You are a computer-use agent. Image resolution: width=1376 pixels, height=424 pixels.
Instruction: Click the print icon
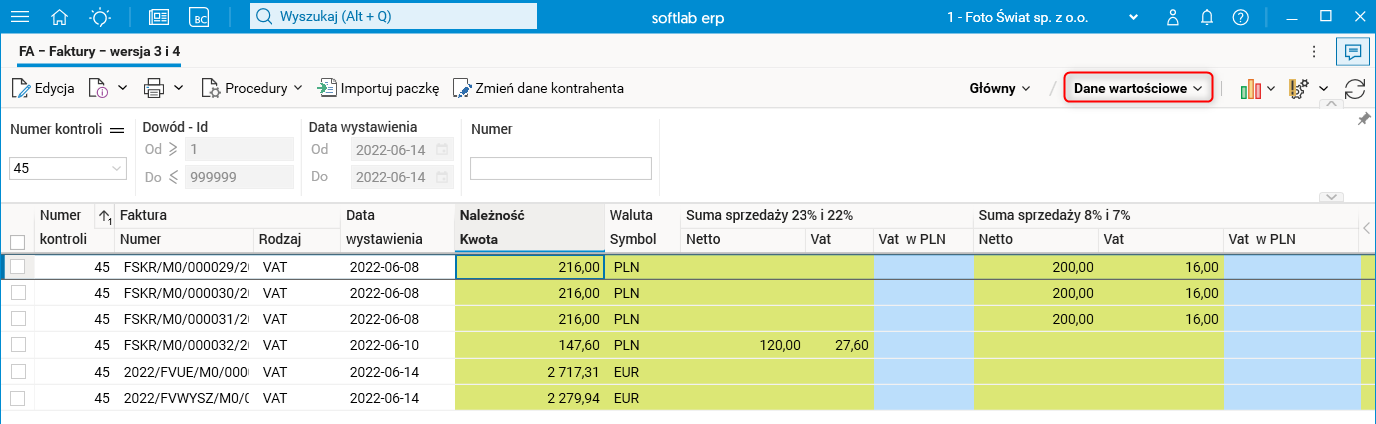[x=154, y=88]
